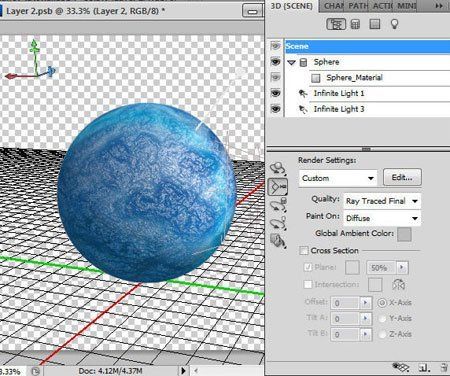Pick the Intersection color swatch
The image size is (450, 376).
(375, 285)
